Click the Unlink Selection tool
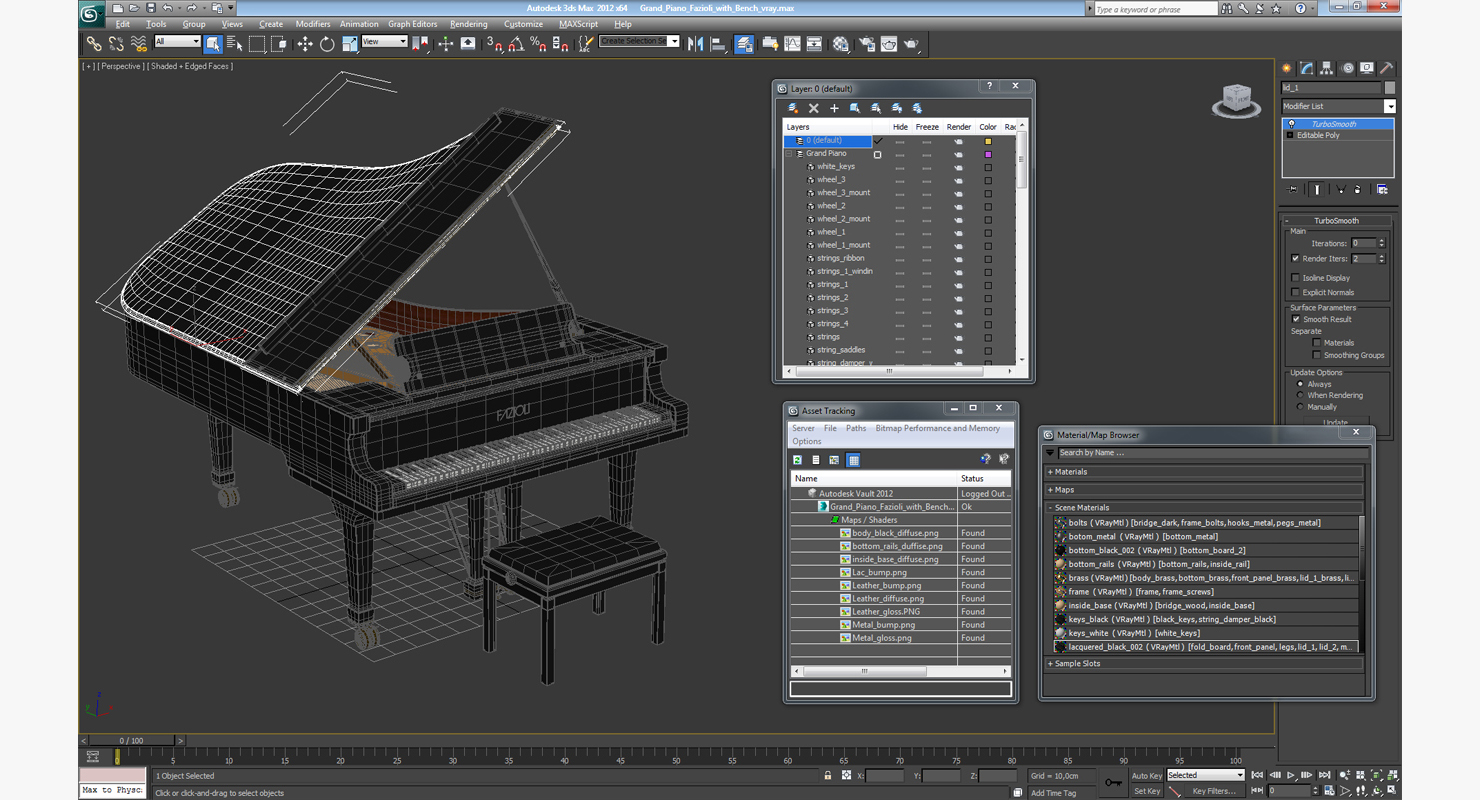Viewport: 1480px width, 800px height. coord(116,43)
